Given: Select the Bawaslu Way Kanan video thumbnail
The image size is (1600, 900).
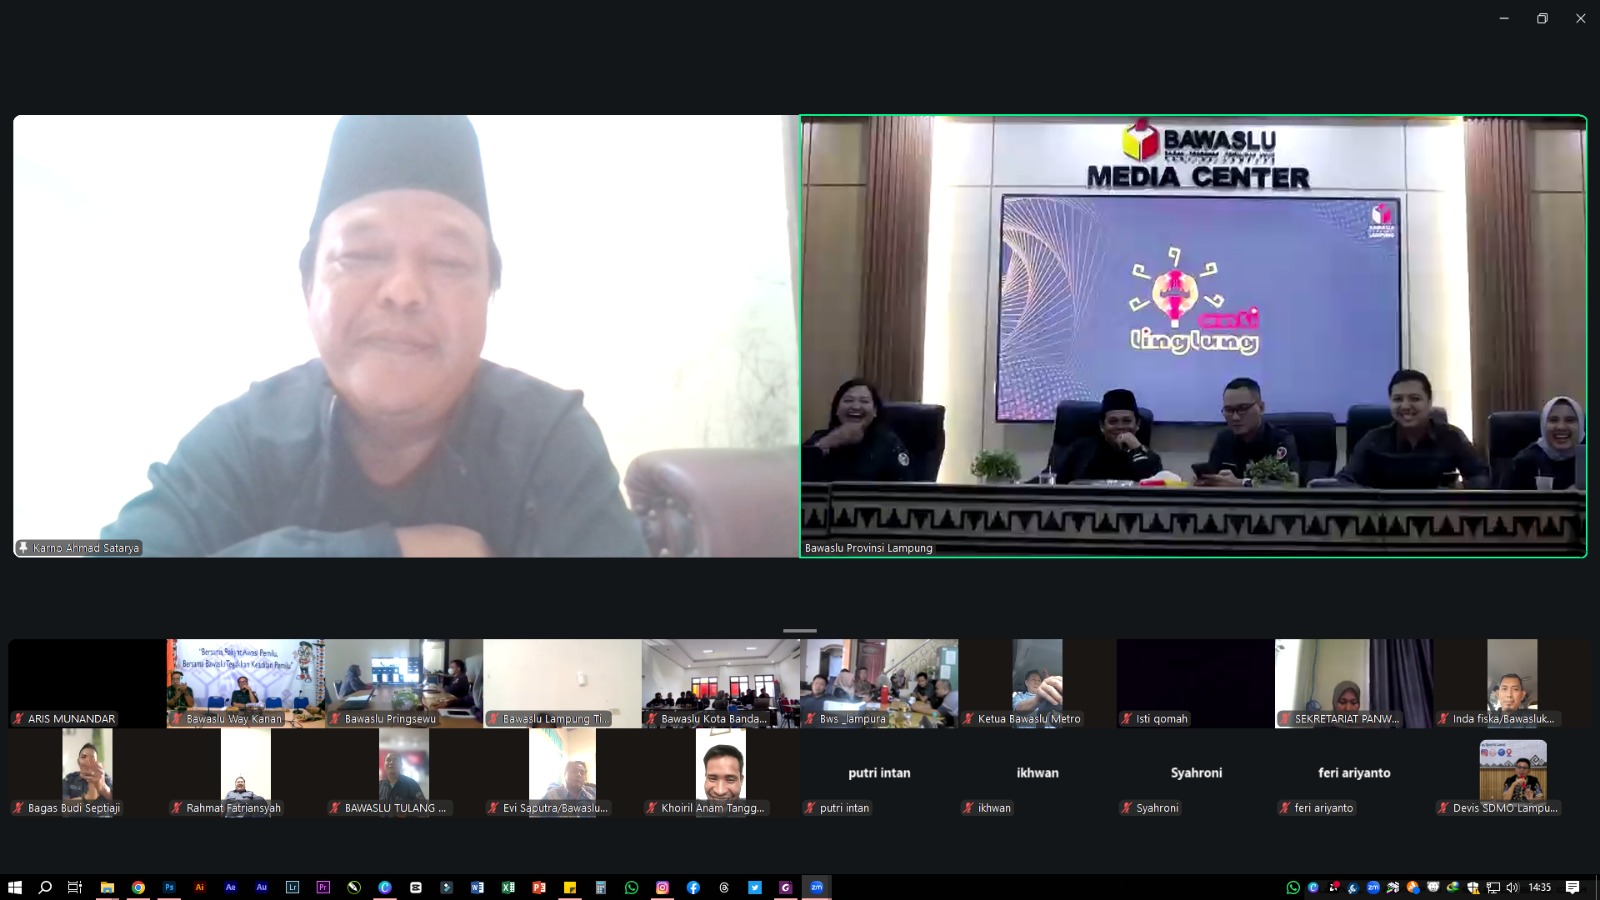Looking at the screenshot, I should pos(246,684).
